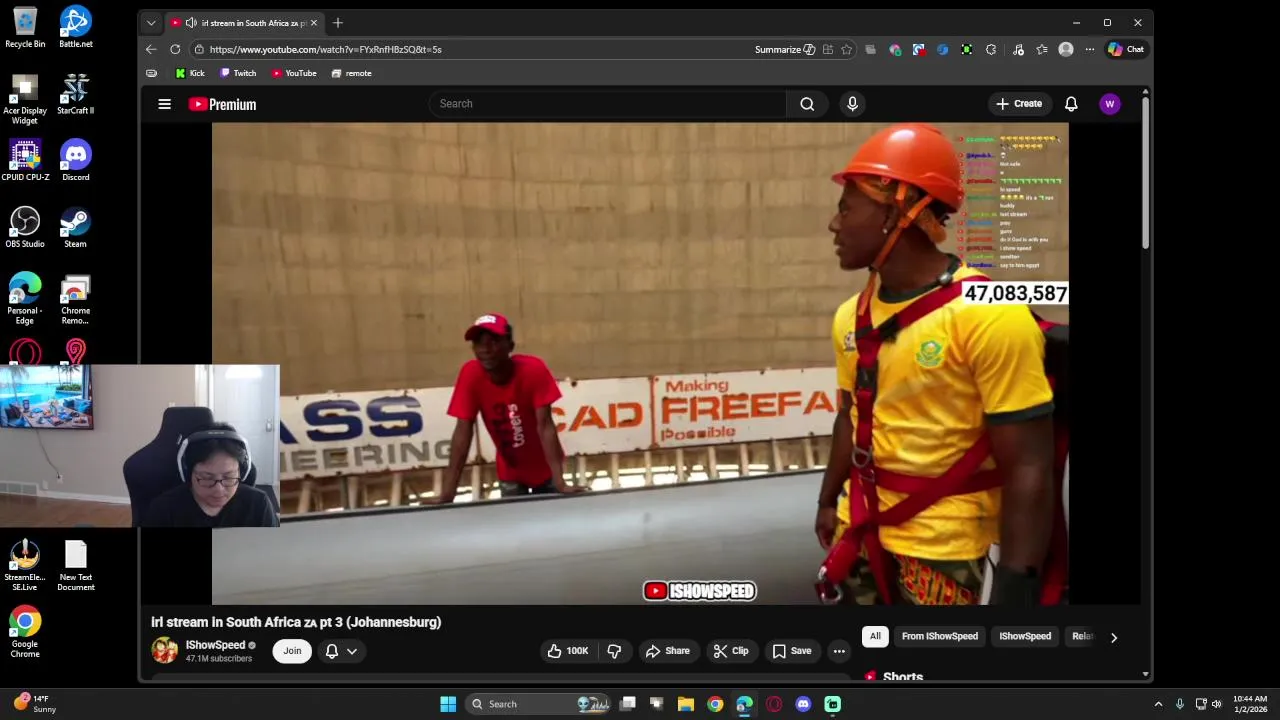1280x720 pixels.
Task: Clip the video
Action: coord(730,651)
